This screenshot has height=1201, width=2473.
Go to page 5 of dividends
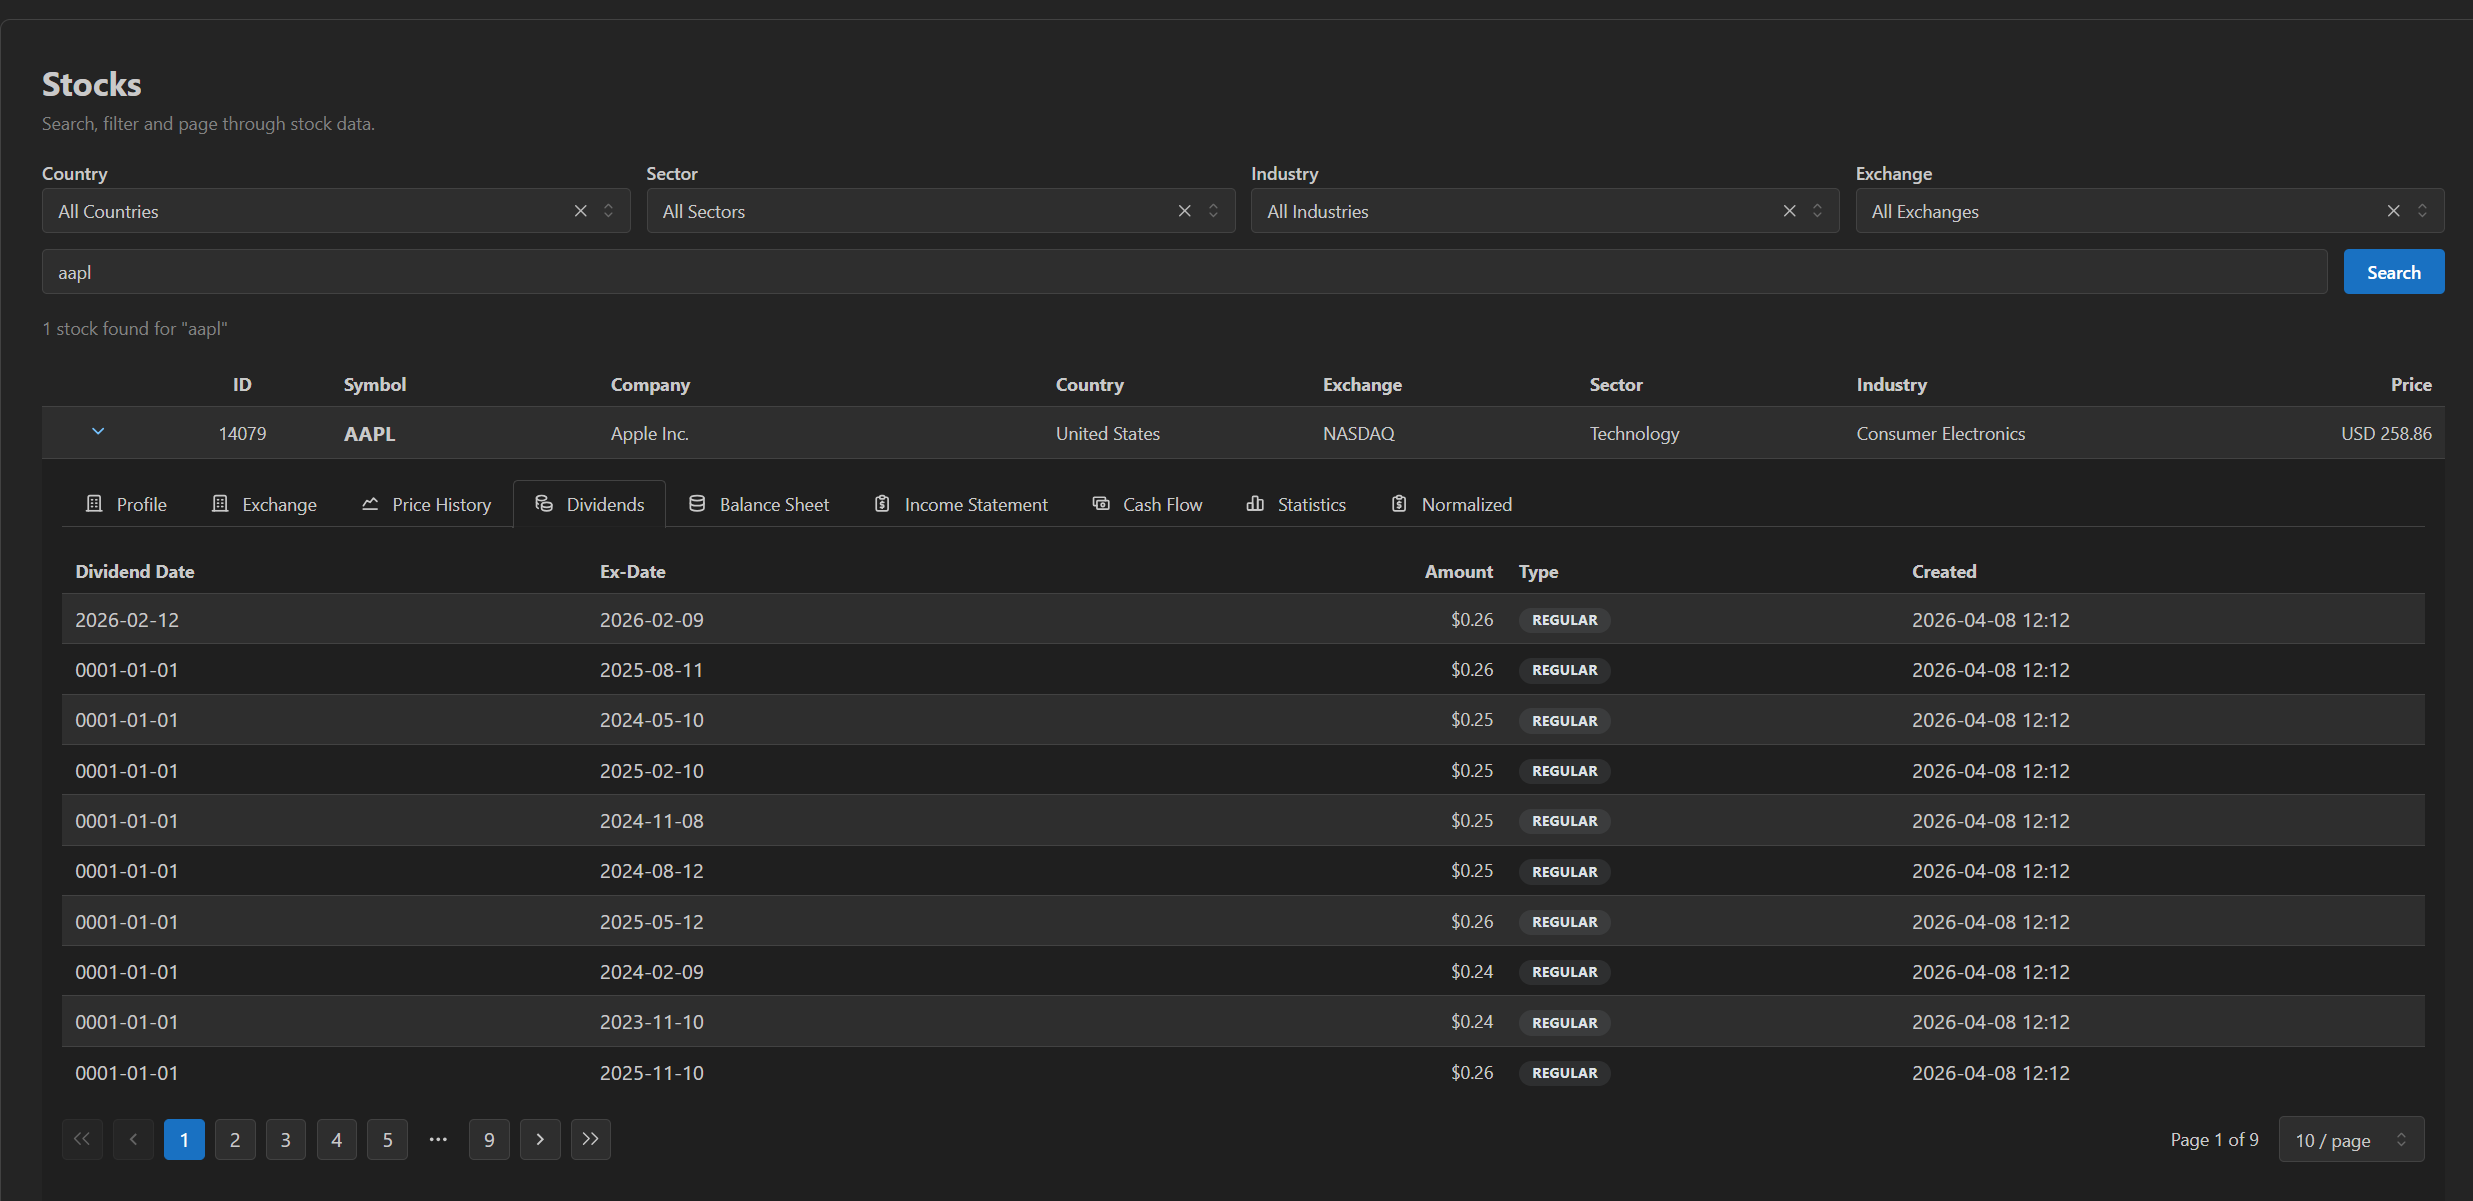pyautogui.click(x=388, y=1140)
